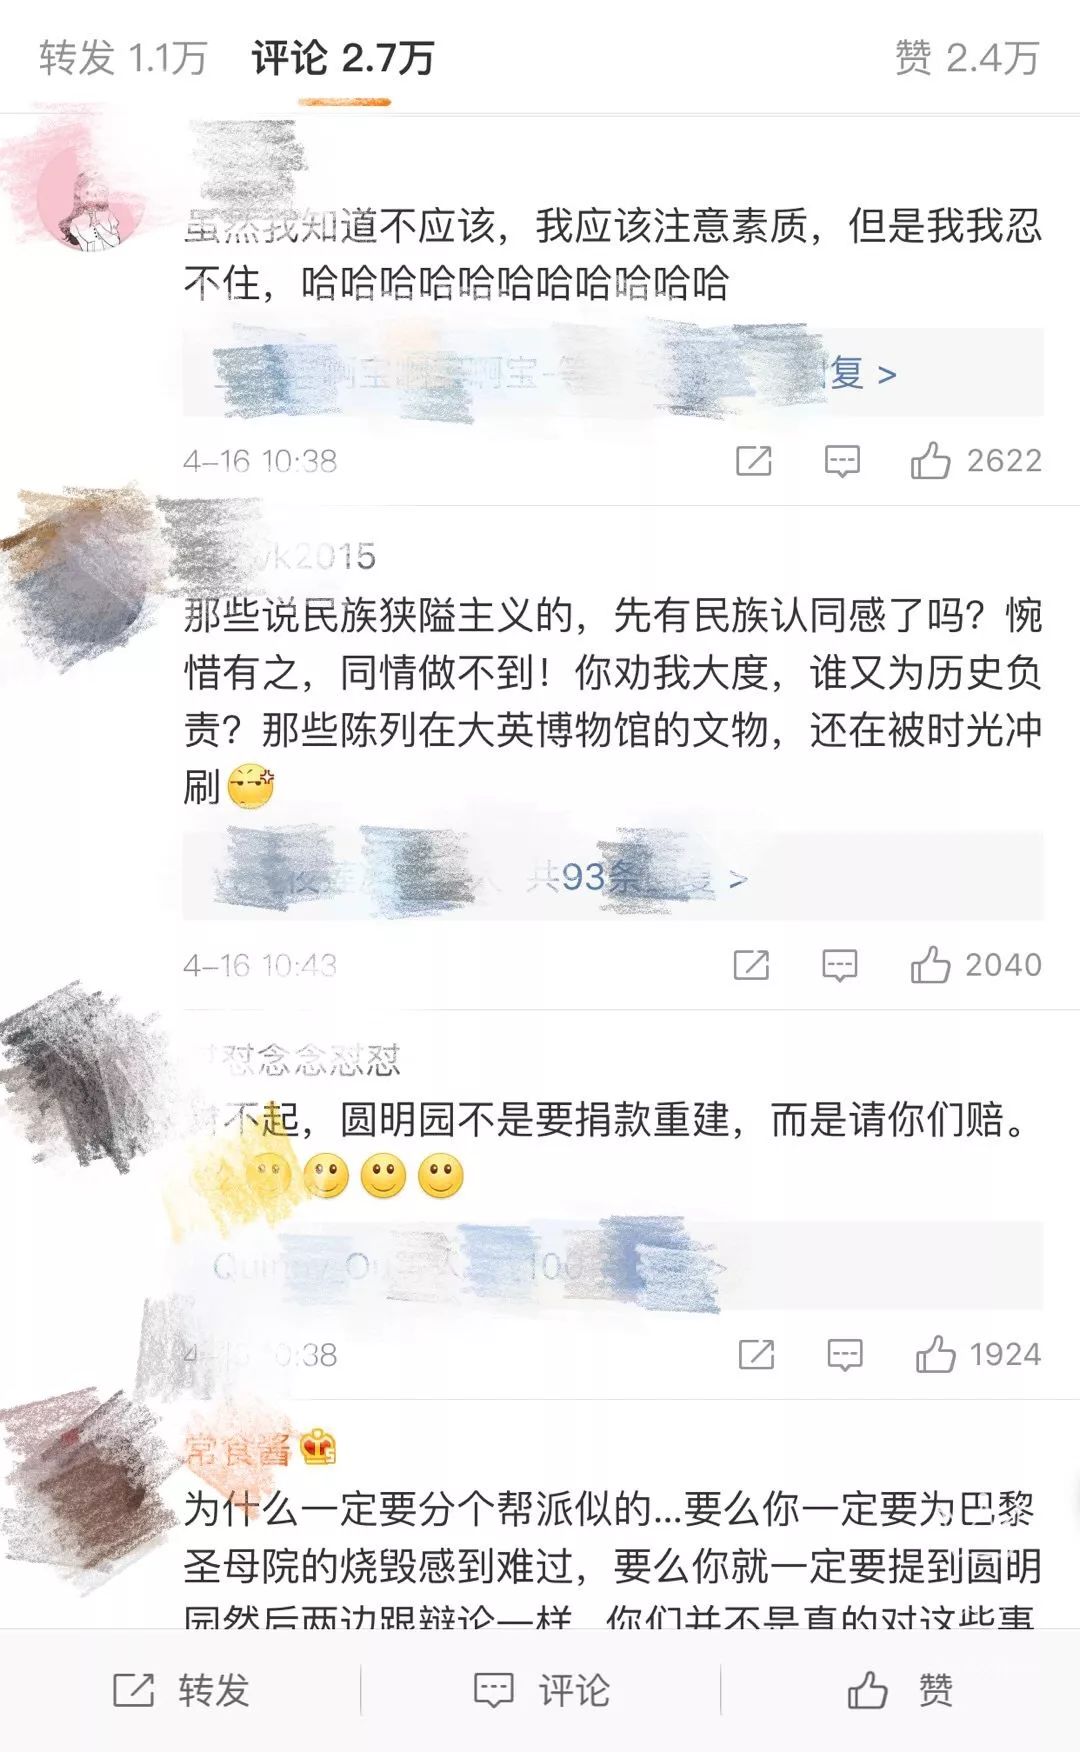Repost icon on the 1924-likes comment
This screenshot has height=1752, width=1080.
756,1355
